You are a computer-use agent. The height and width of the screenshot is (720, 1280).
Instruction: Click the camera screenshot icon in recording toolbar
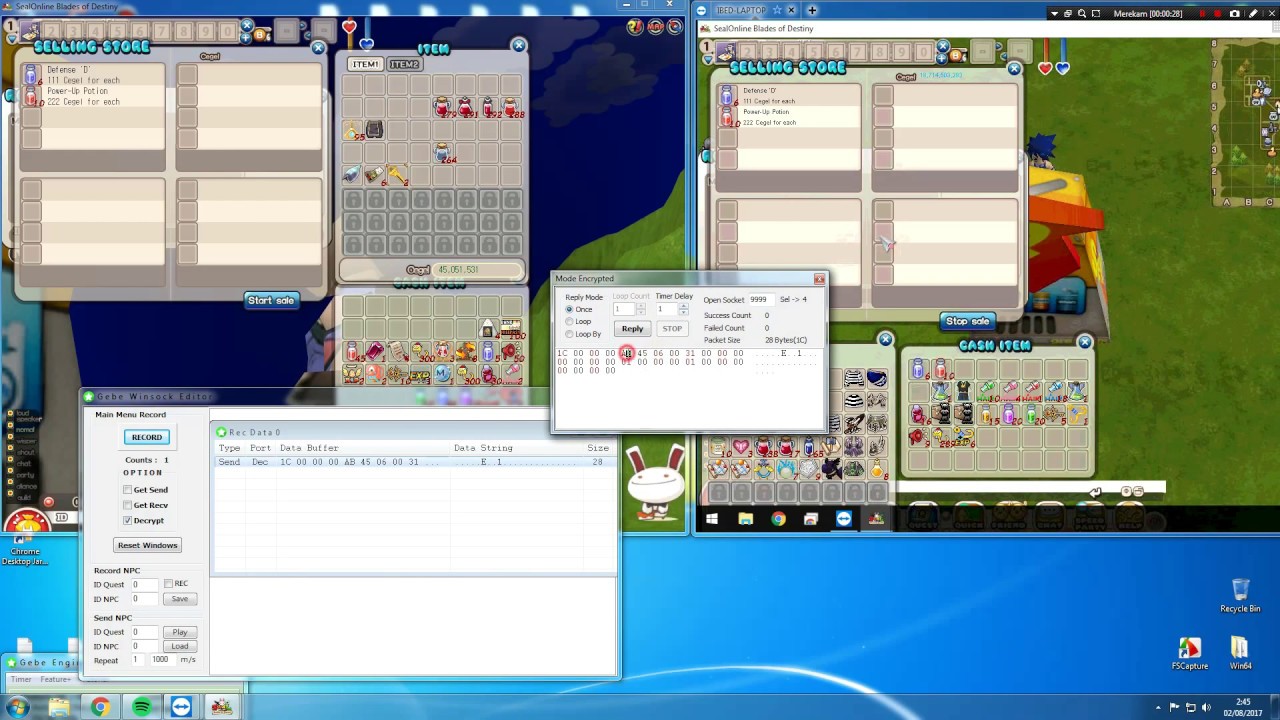click(x=1234, y=14)
